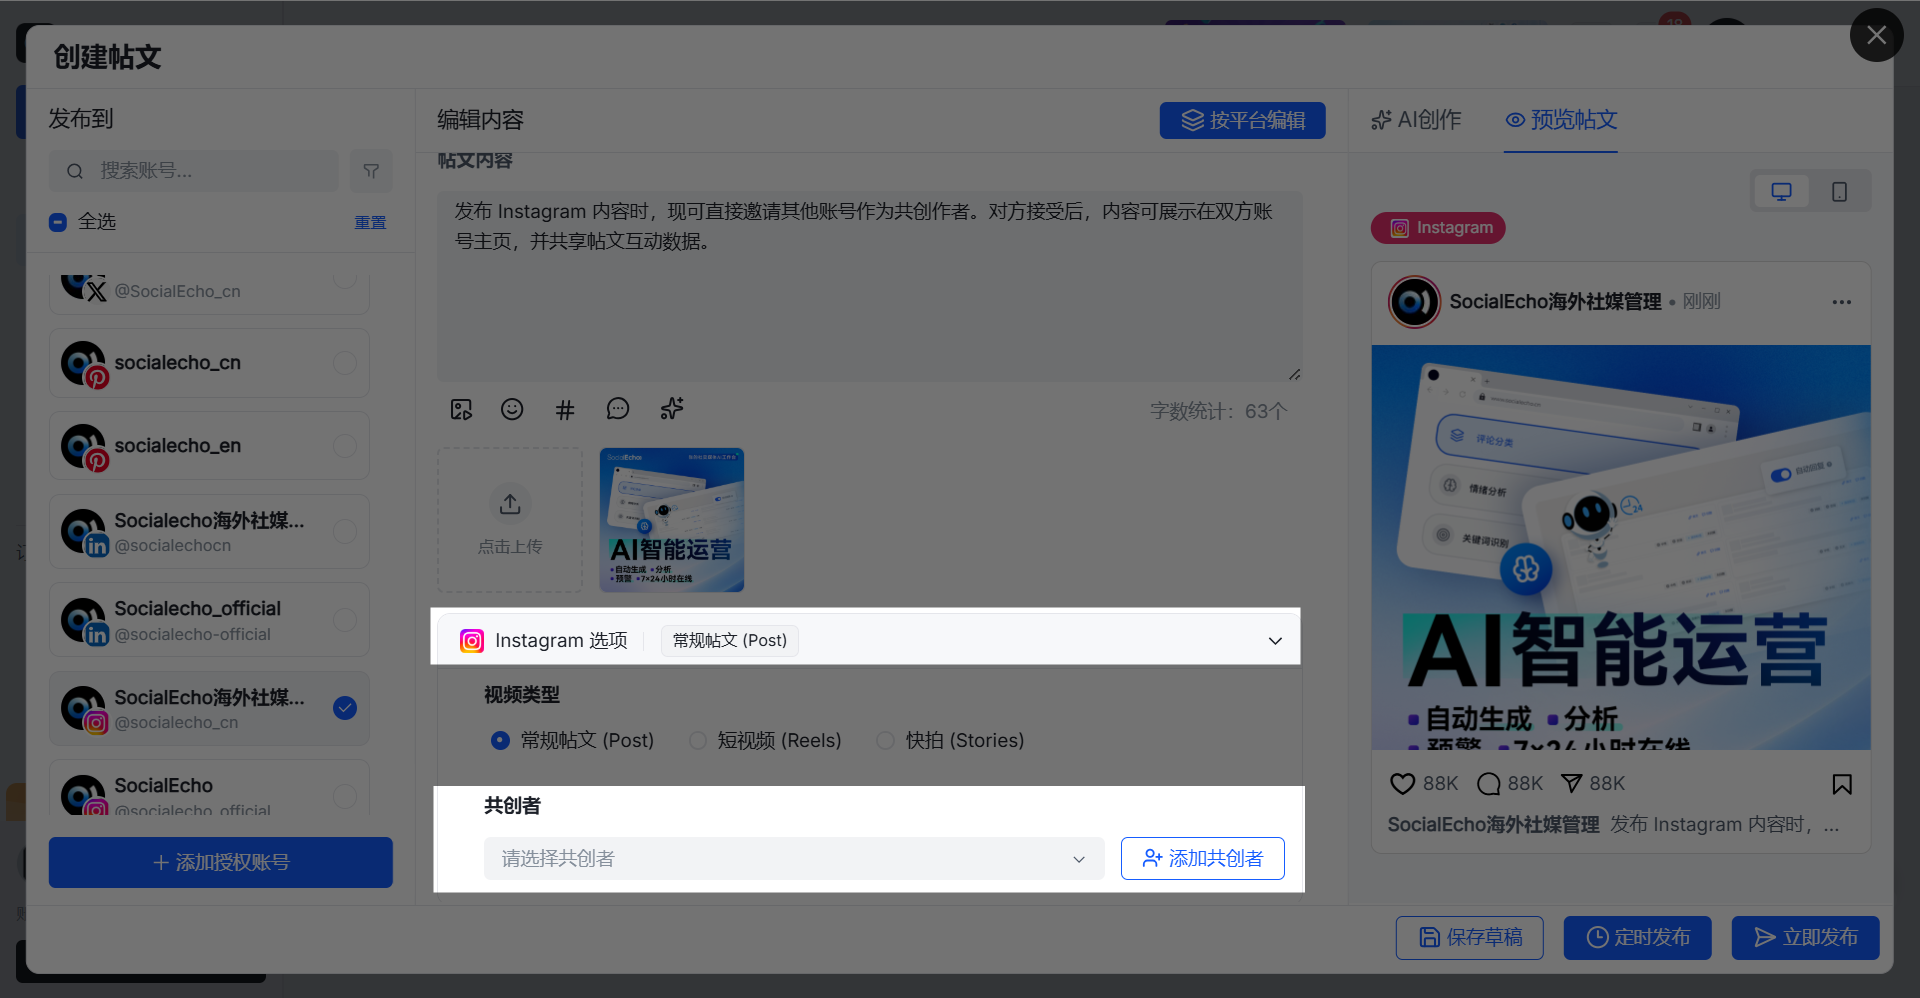
Task: Switch to the AI创作 tab
Action: (1416, 120)
